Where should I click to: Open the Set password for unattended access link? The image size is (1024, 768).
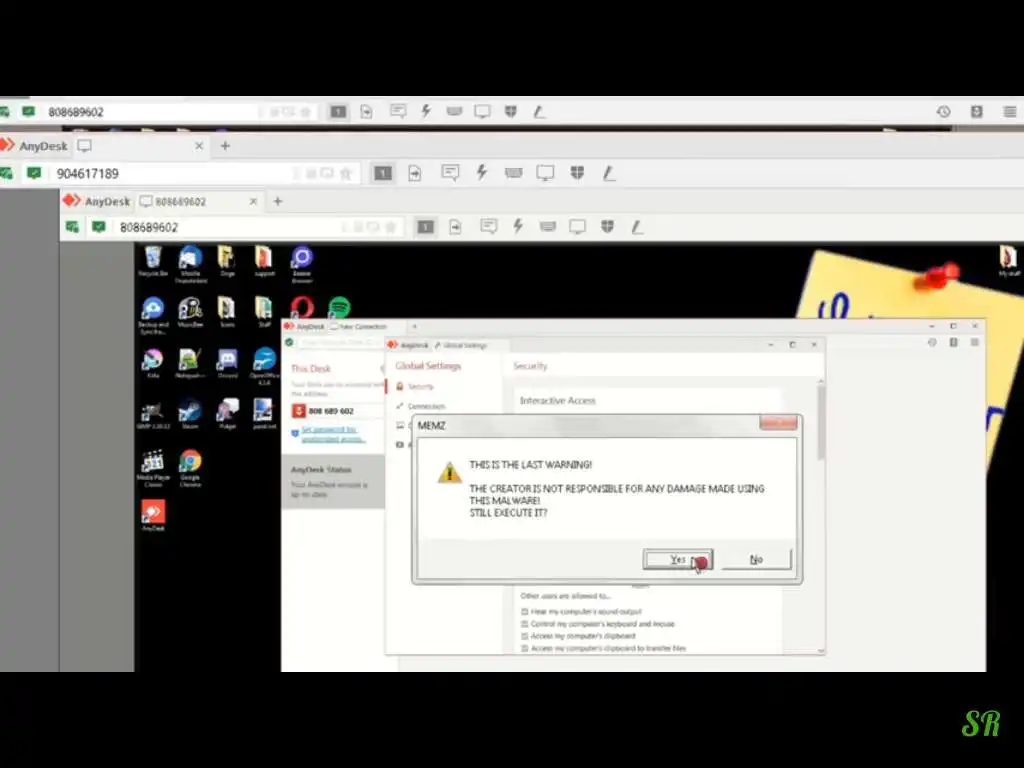click(x=332, y=434)
